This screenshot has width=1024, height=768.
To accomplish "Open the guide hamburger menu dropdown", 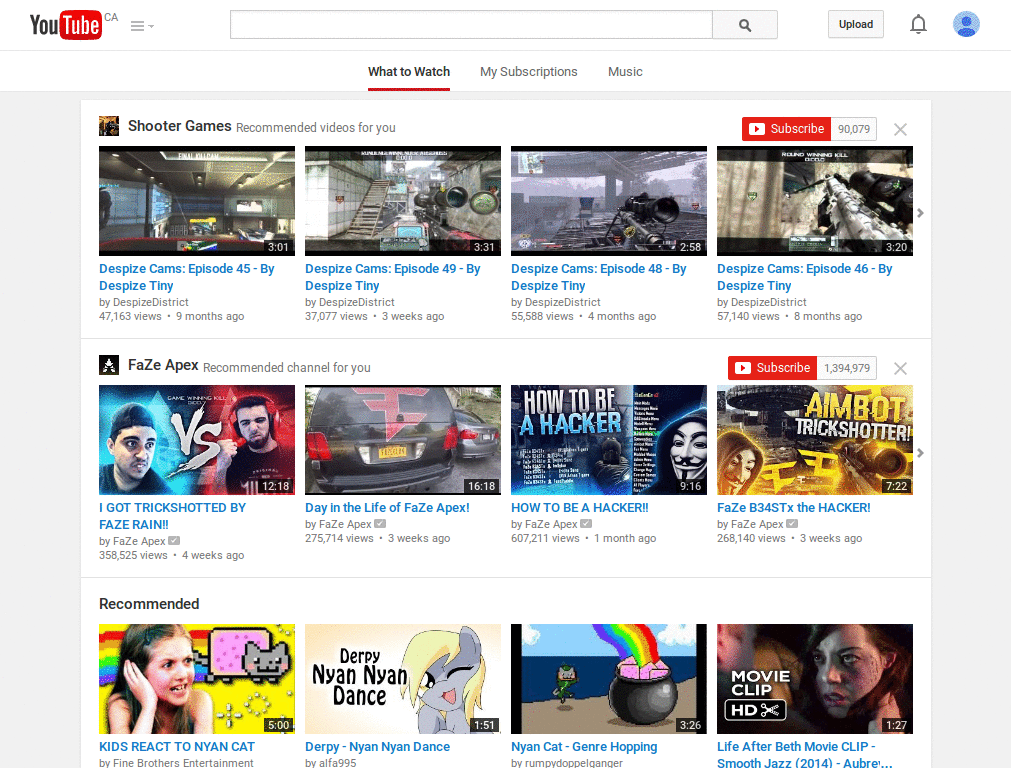I will (x=142, y=26).
